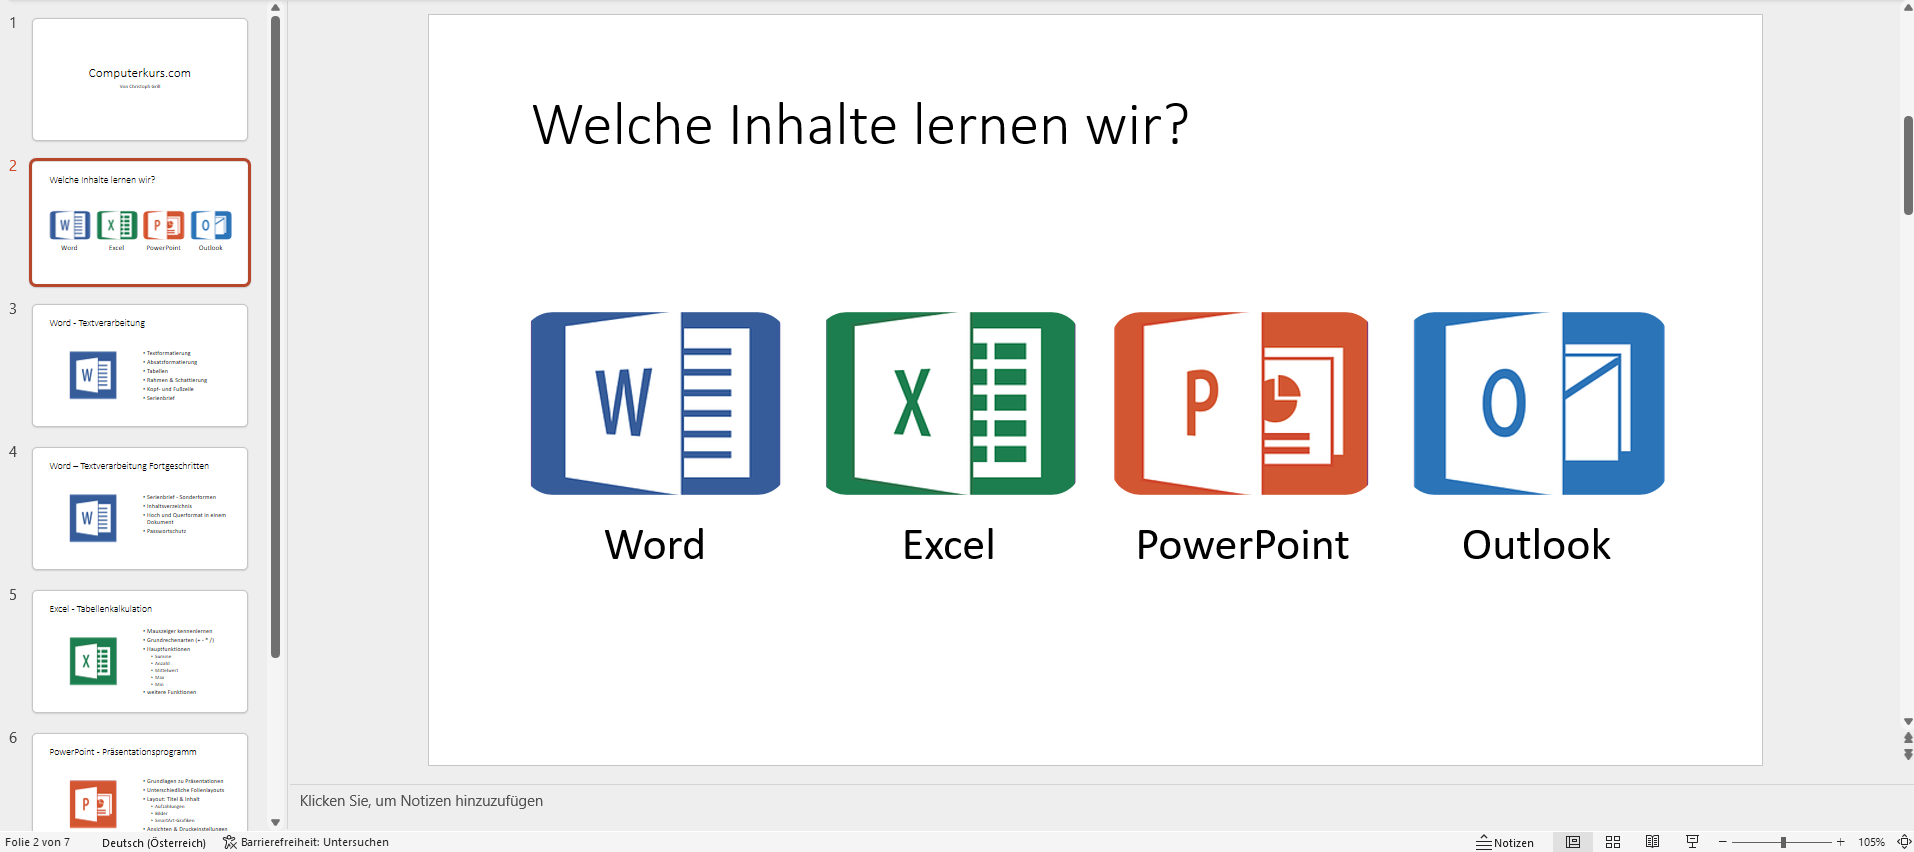The image size is (1914, 852).
Task: Click the zoom out minus icon
Action: tap(1723, 842)
